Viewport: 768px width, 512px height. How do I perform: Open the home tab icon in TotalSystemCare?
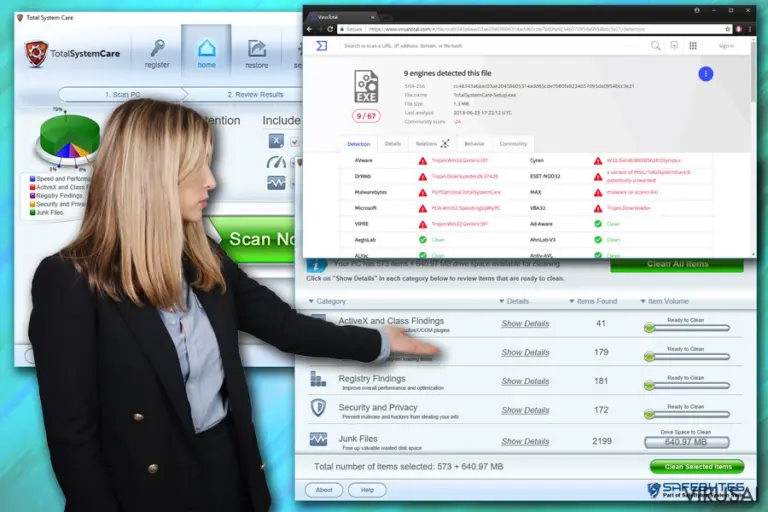(x=206, y=48)
